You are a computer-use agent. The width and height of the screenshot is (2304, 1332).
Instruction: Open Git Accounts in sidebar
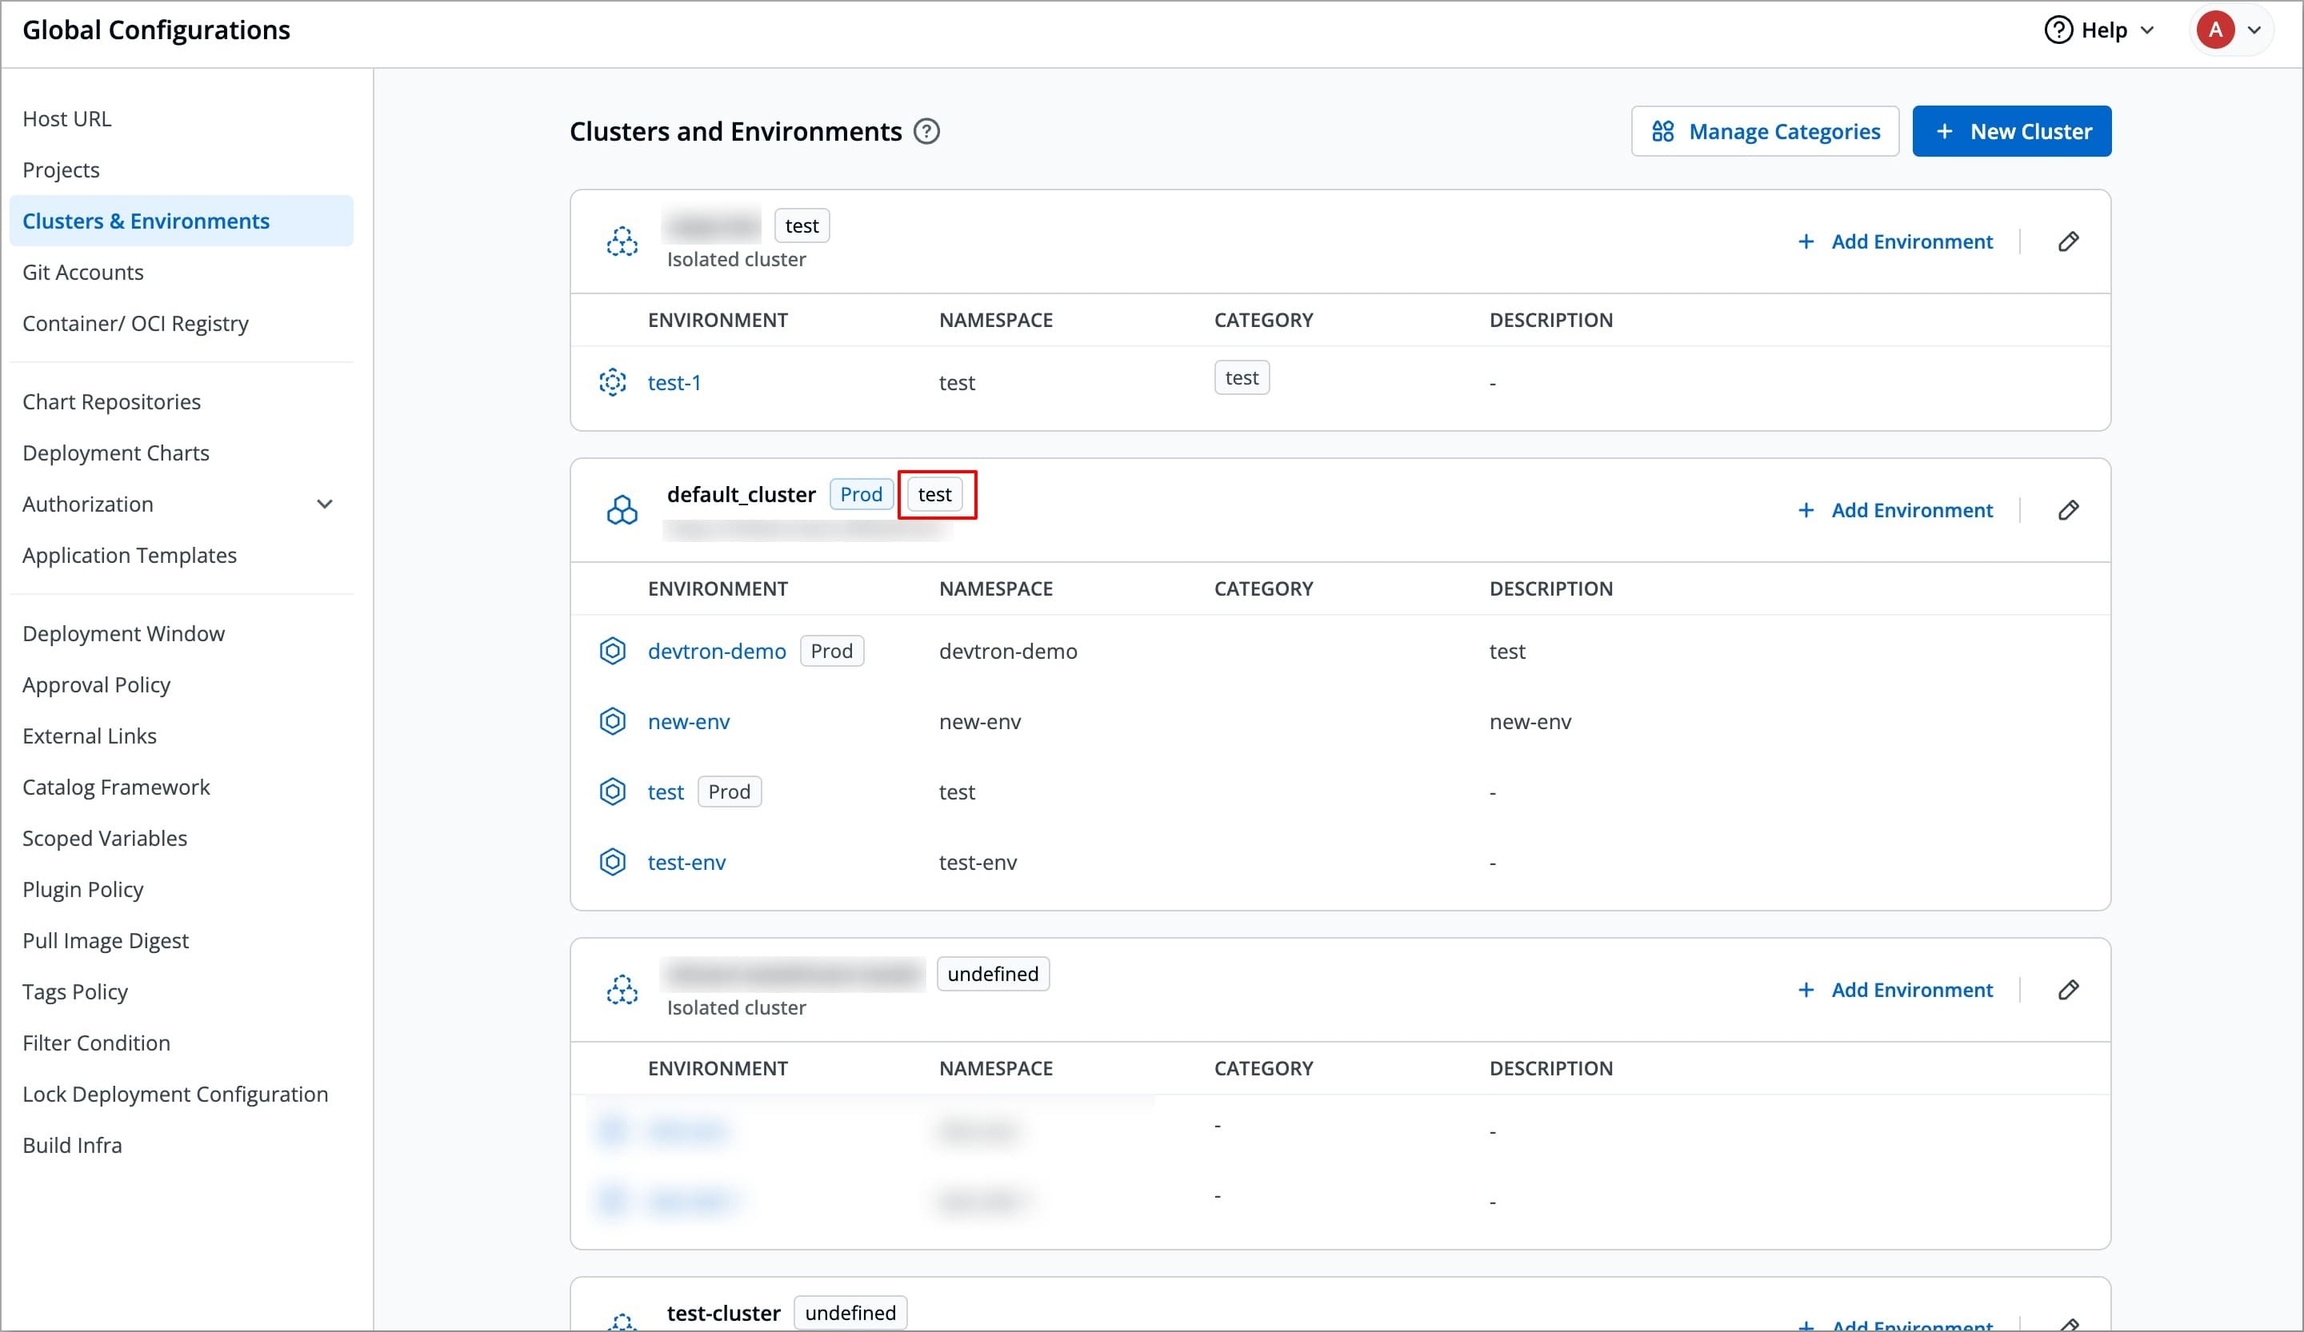(83, 272)
